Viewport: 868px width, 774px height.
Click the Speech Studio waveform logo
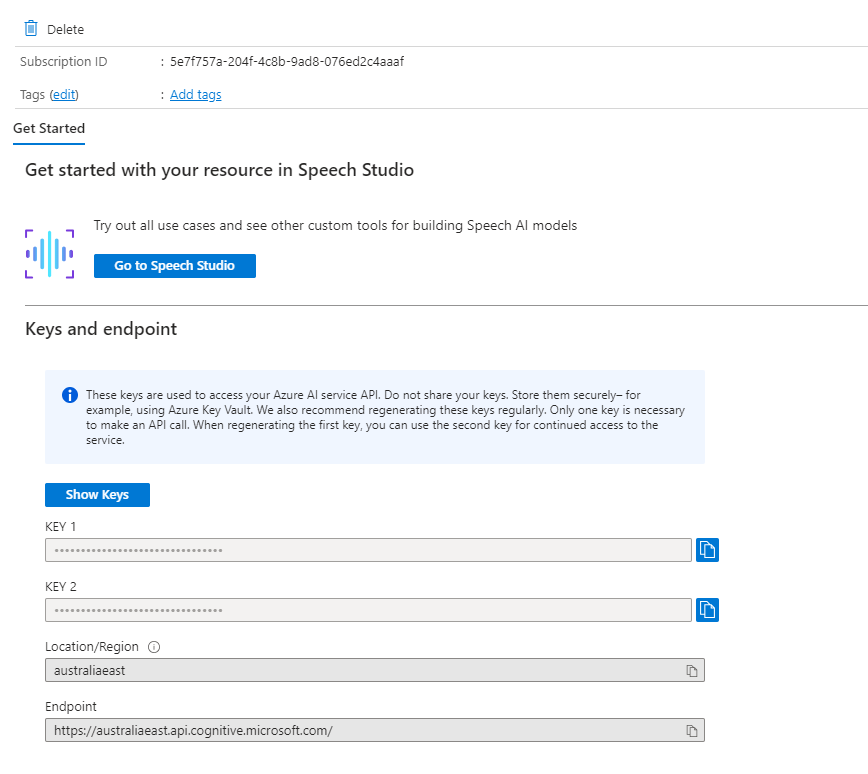(49, 253)
